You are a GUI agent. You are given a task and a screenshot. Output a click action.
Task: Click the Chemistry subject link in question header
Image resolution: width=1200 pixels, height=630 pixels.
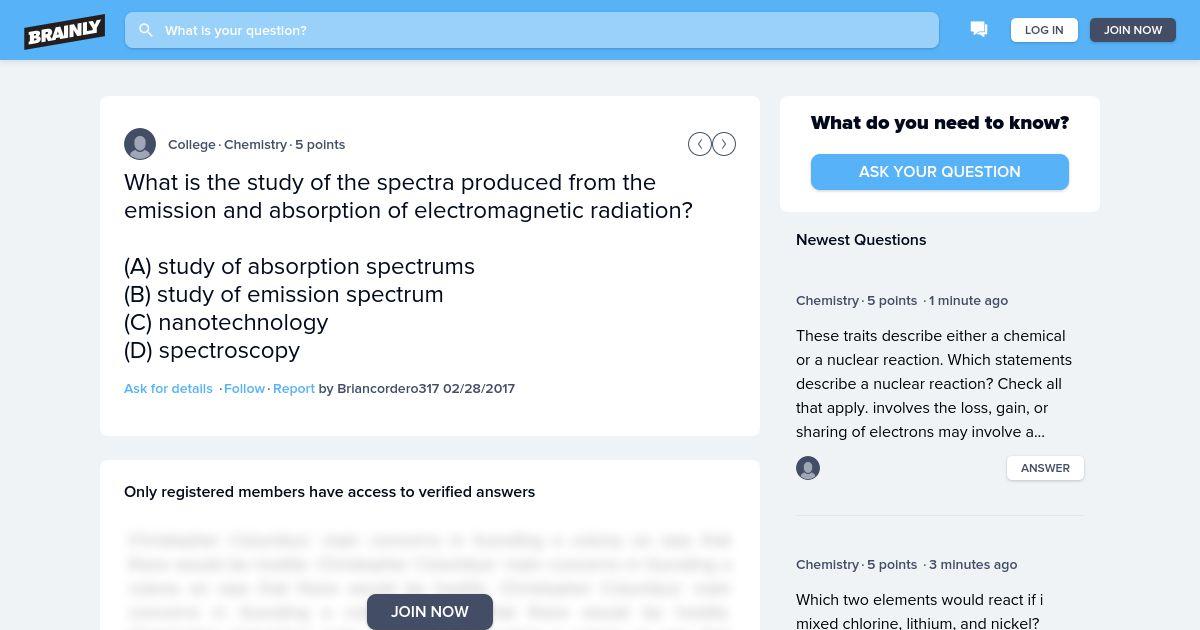click(x=256, y=144)
